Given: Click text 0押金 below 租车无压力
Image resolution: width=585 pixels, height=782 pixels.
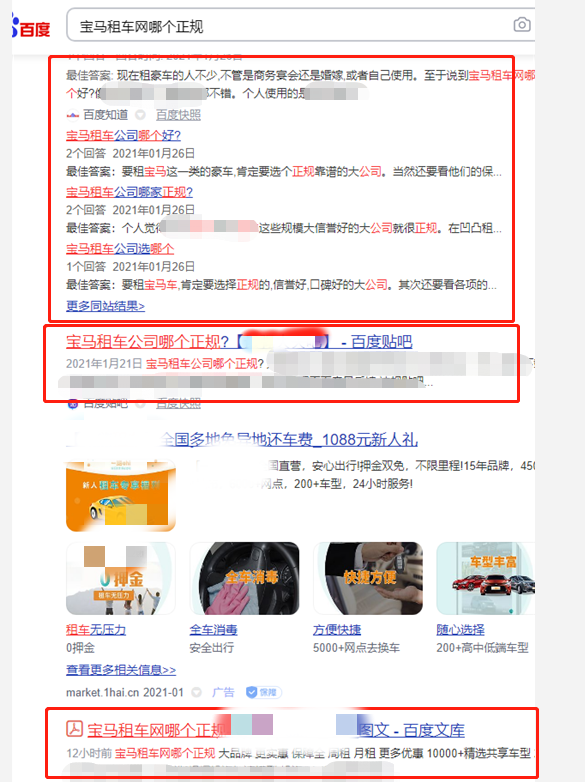Looking at the screenshot, I should pyautogui.click(x=80, y=648).
